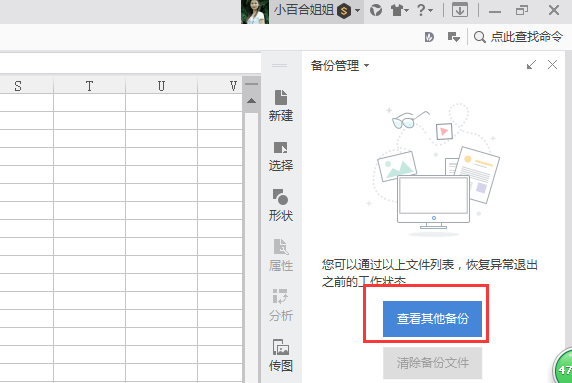Click the 传图 image transfer icon
The image size is (572, 383).
281,355
